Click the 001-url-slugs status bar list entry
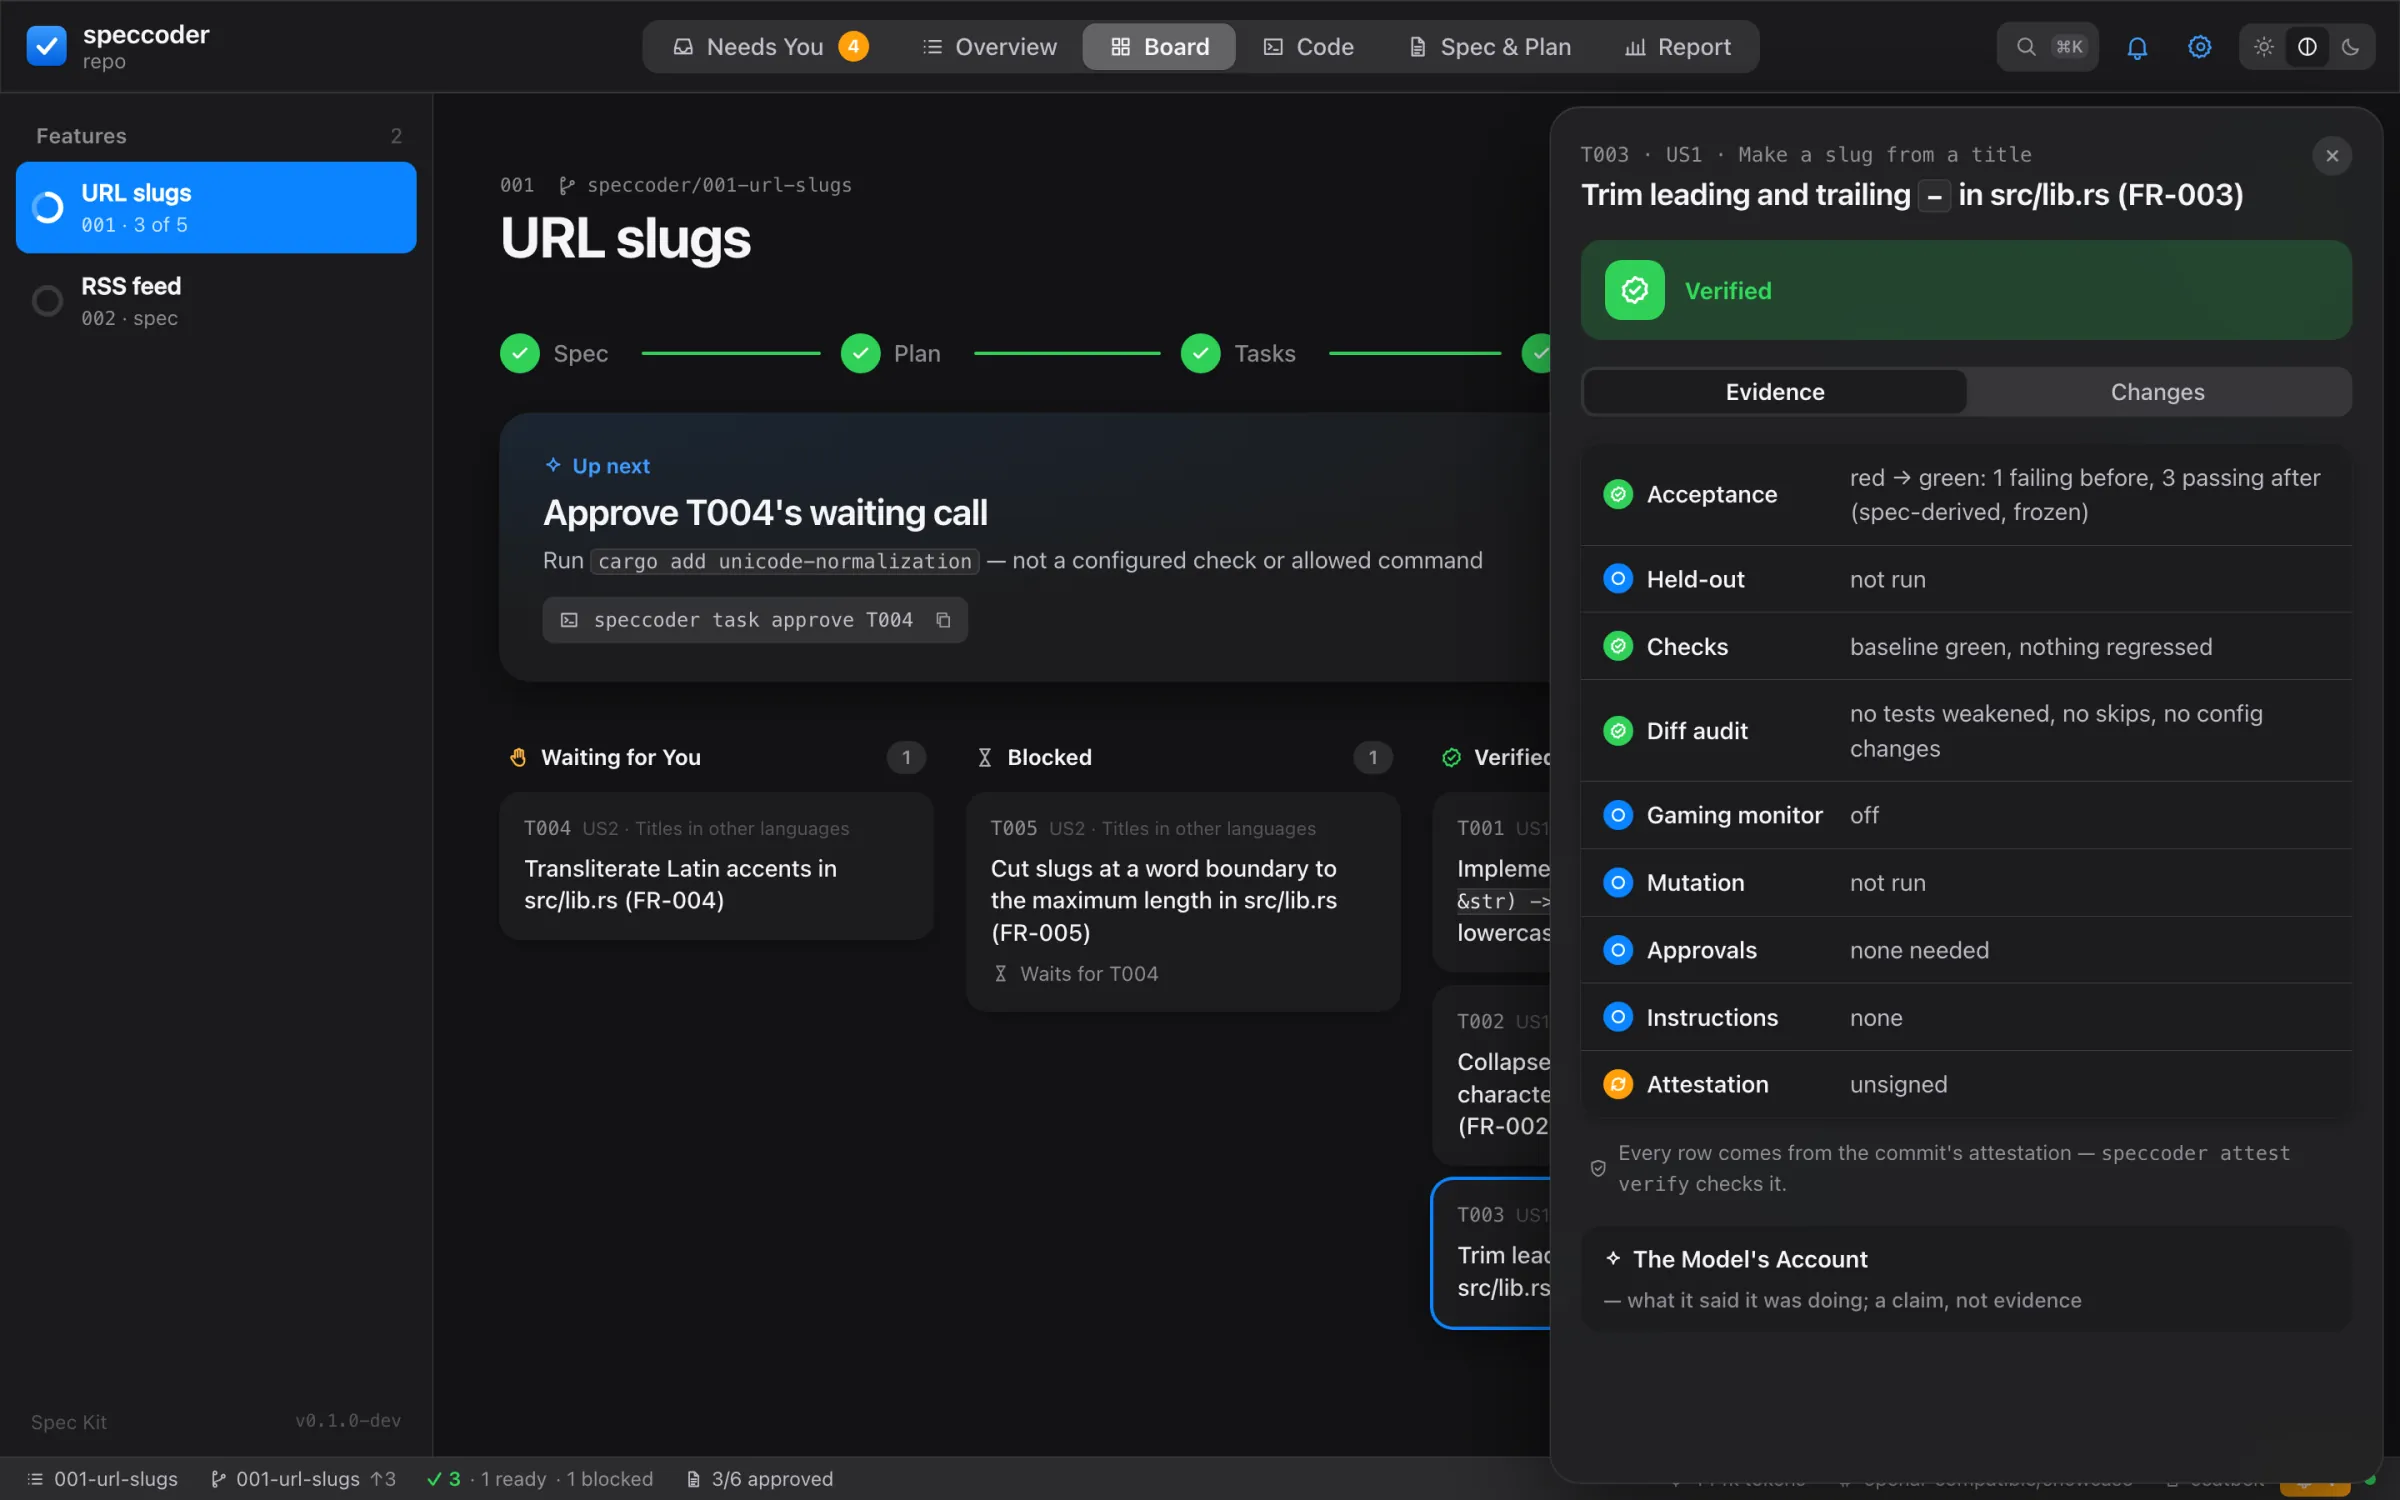Screen dimensions: 2400x1500 [x=102, y=1479]
